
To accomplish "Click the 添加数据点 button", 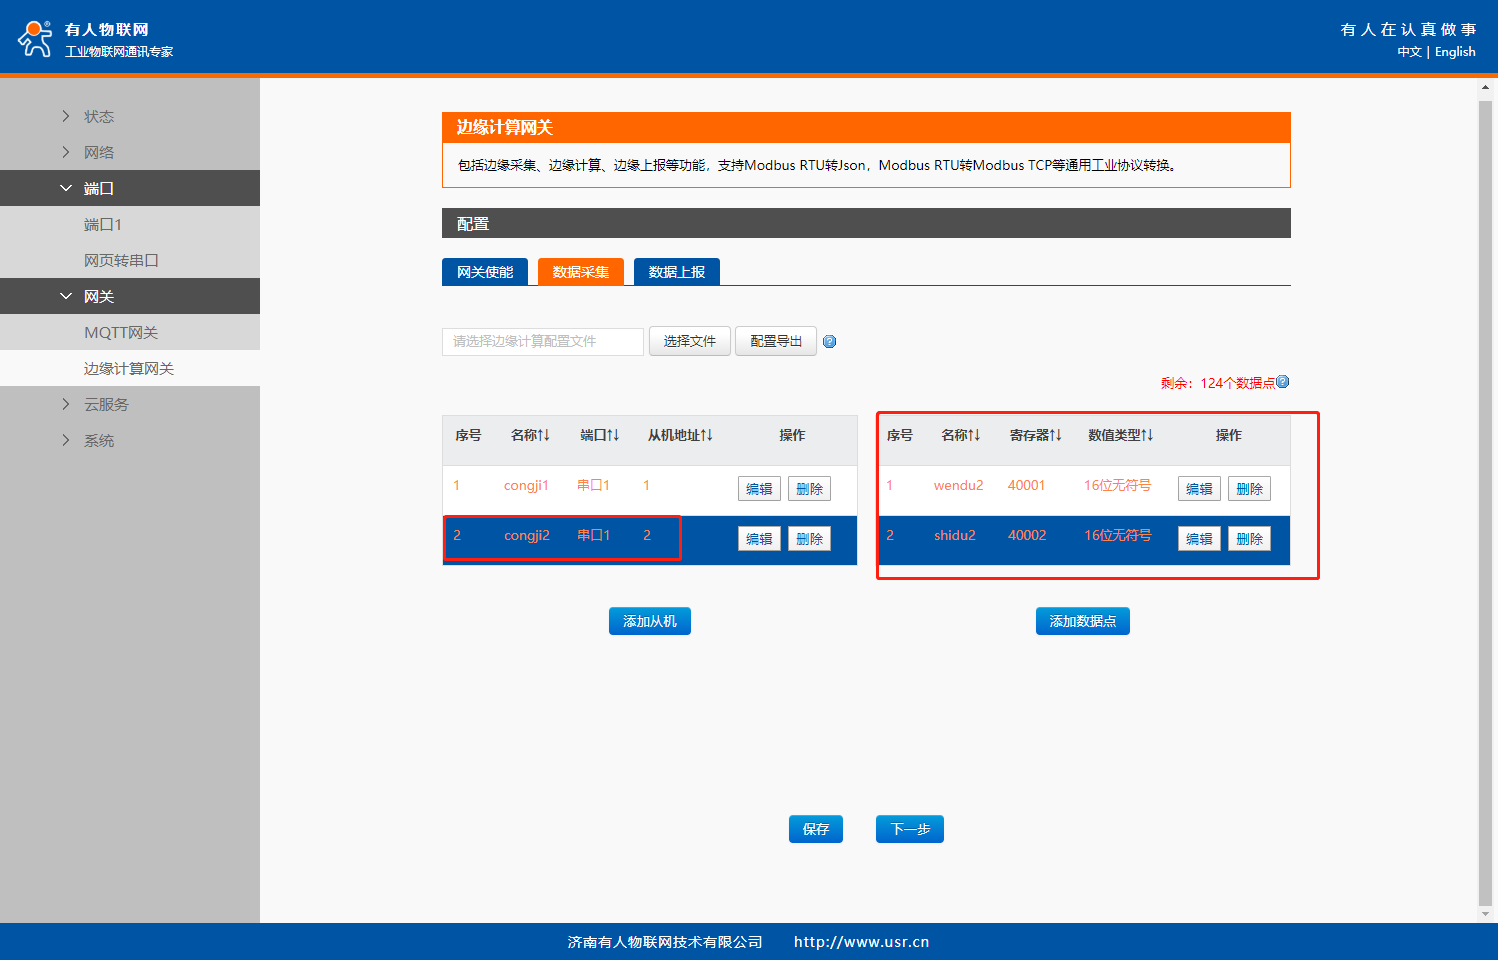I will 1082,621.
